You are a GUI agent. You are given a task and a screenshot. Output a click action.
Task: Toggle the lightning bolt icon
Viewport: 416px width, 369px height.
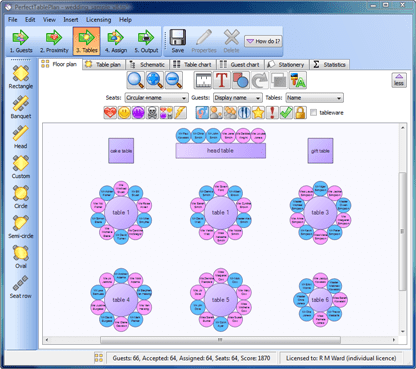tap(180, 113)
